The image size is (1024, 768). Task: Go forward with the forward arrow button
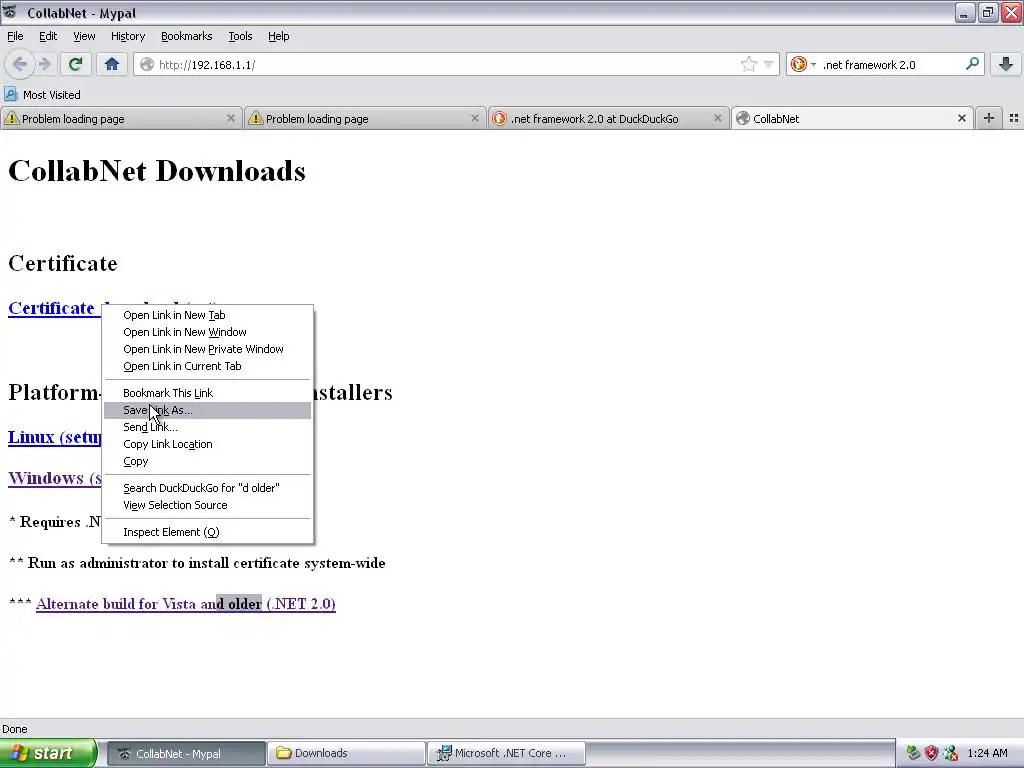(x=44, y=64)
